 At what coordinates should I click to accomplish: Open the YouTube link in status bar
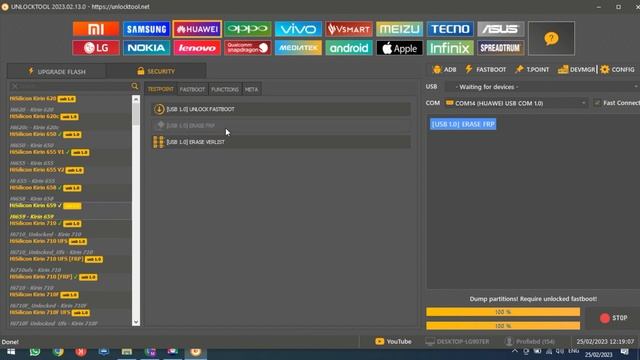(x=393, y=341)
